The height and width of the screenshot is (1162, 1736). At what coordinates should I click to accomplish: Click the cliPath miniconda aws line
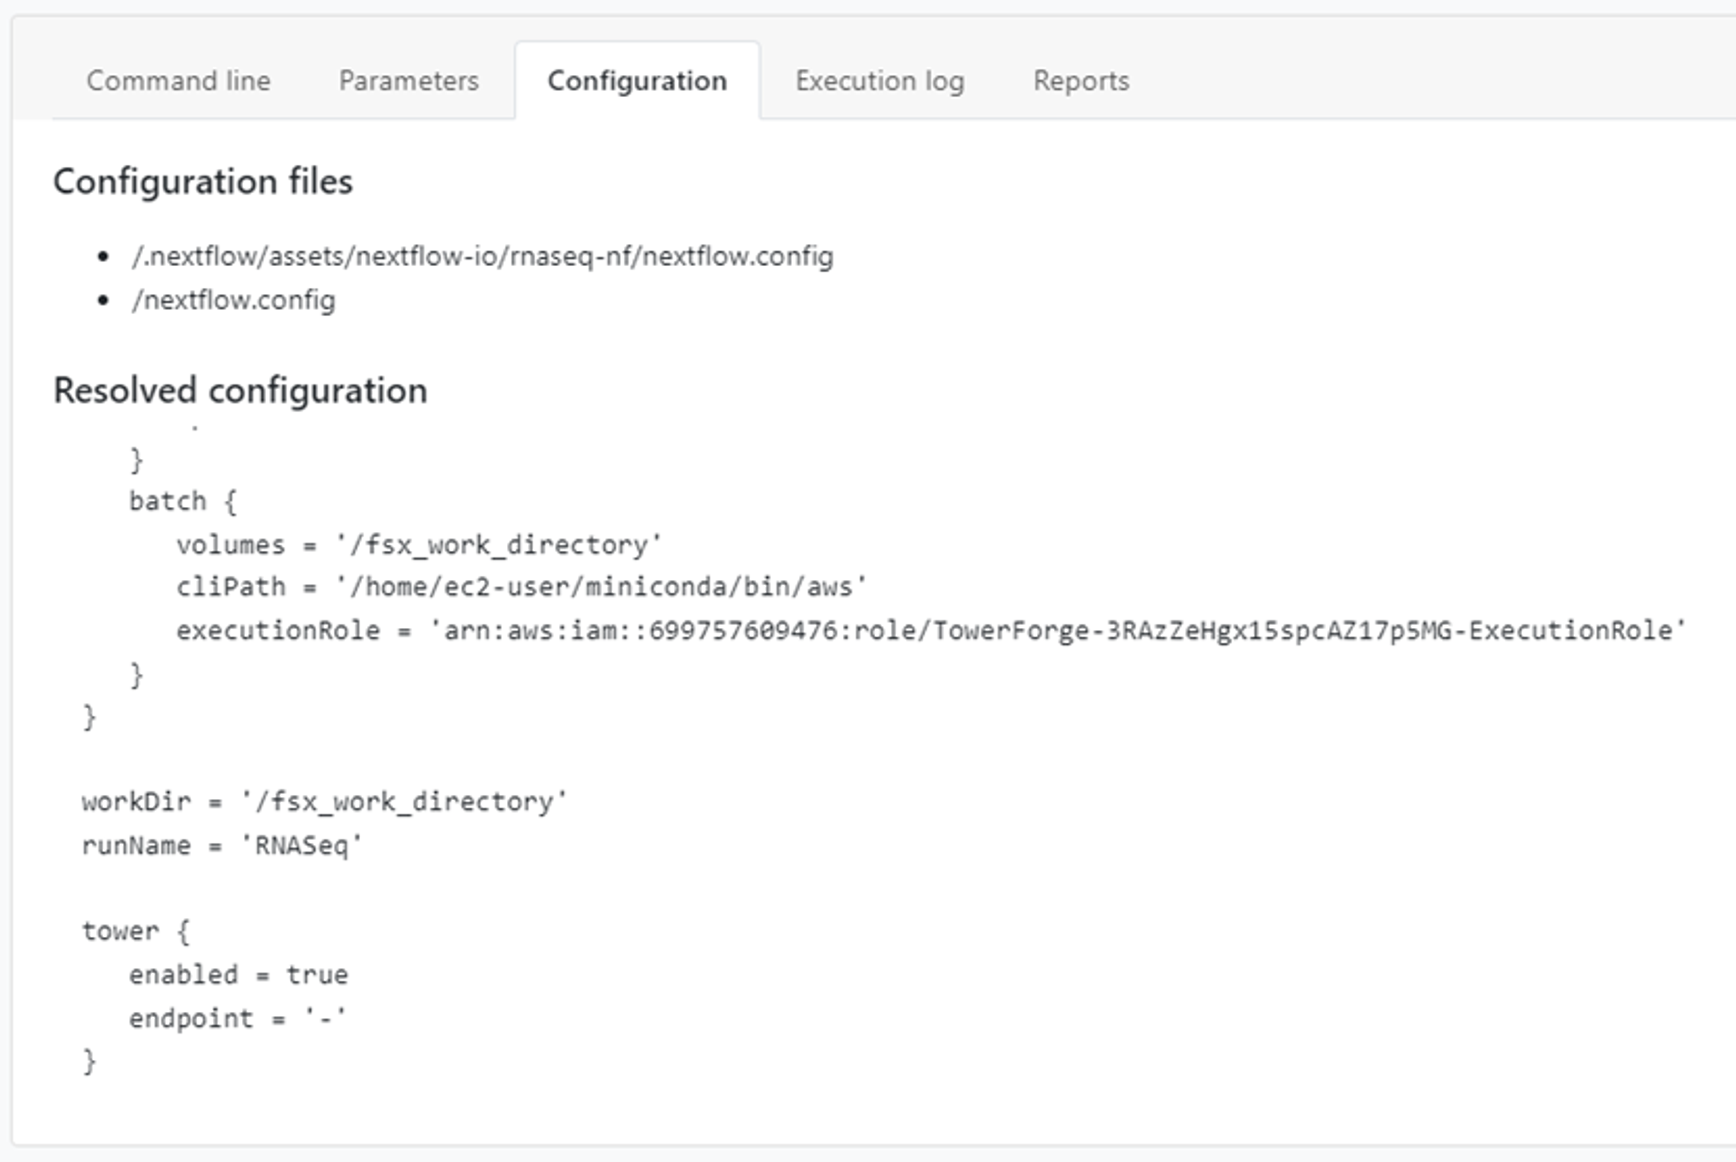[521, 587]
